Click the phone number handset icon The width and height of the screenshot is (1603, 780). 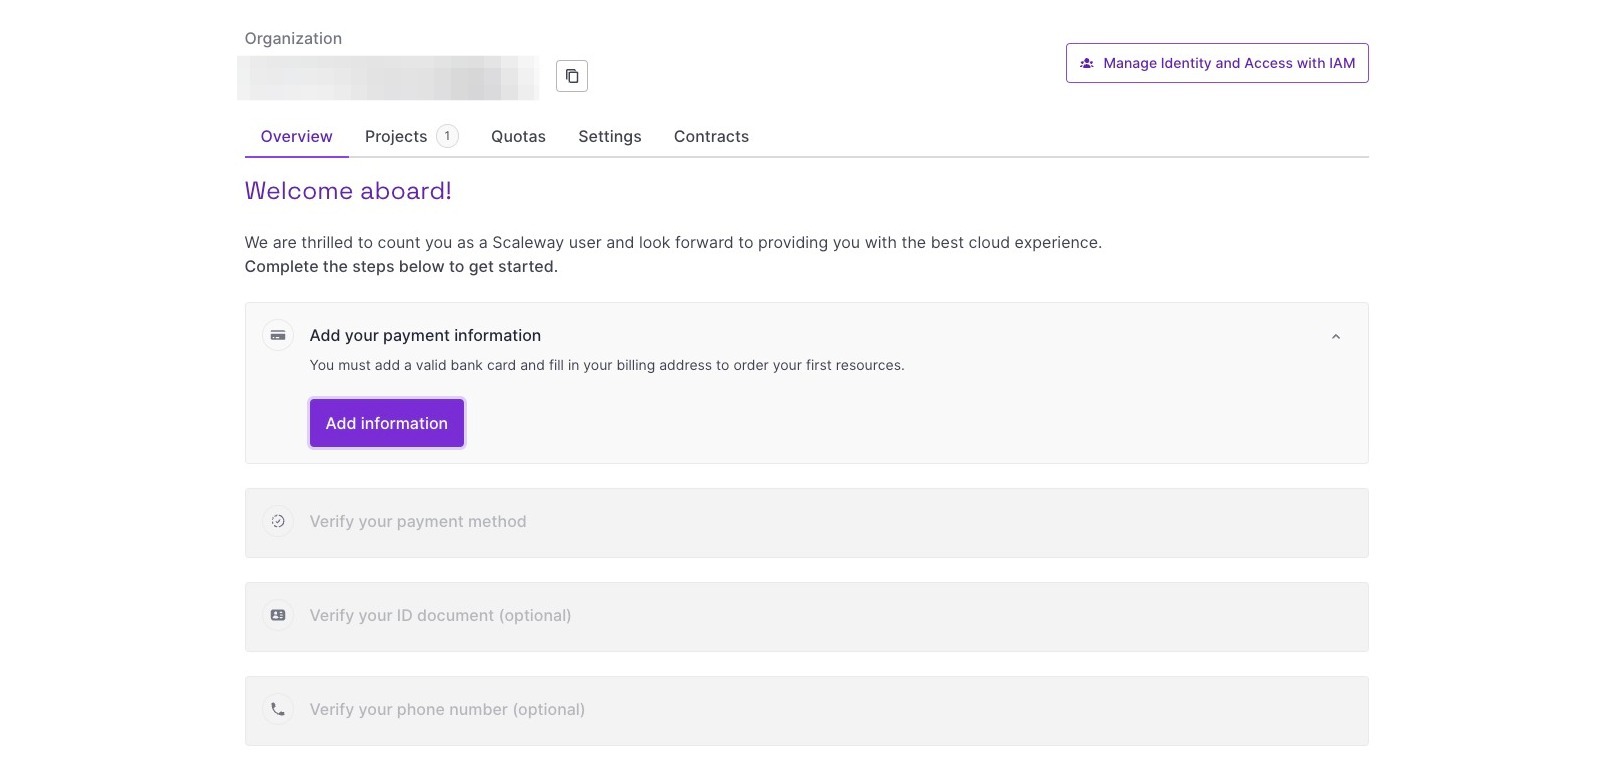pos(278,709)
